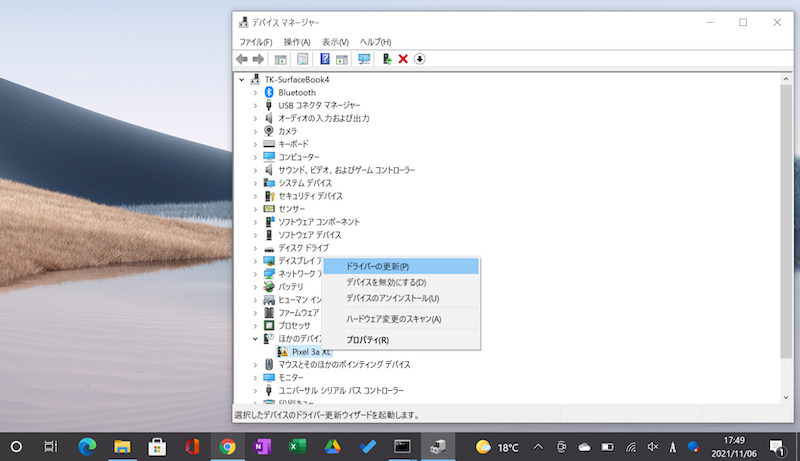Choose プロパティ(R) in the context menu
Screen dimensions: 800x461
click(x=367, y=340)
